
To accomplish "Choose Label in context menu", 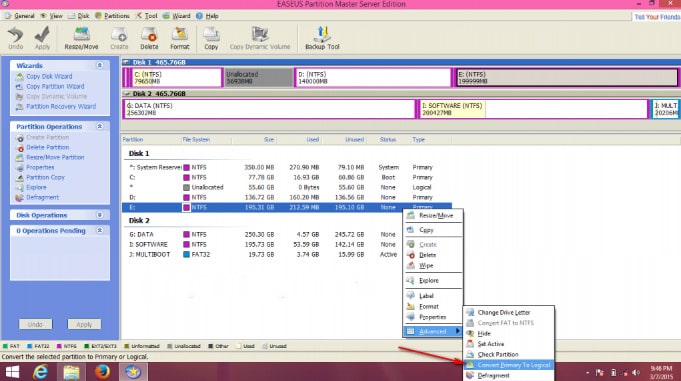I will pos(433,295).
